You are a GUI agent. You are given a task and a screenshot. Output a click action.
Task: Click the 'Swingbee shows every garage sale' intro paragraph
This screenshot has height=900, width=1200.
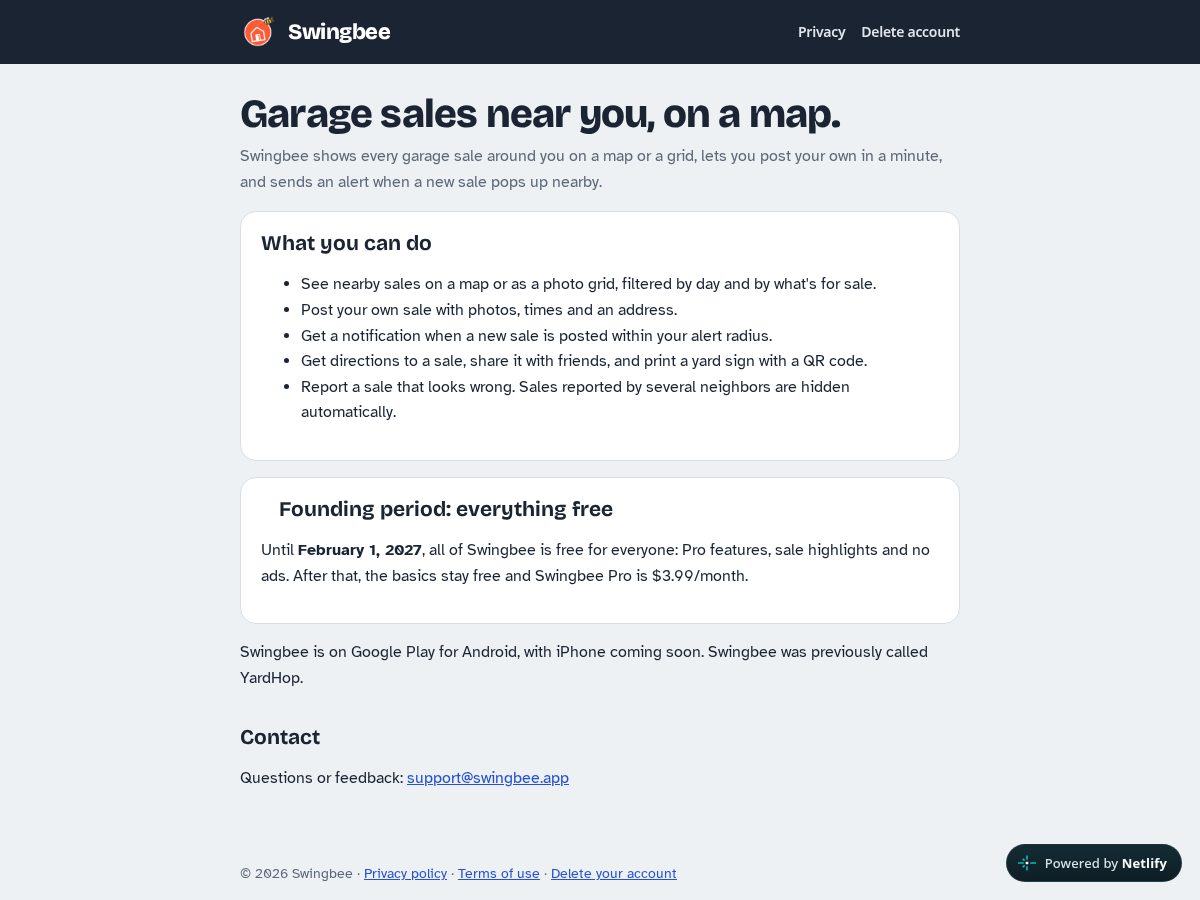[591, 169]
